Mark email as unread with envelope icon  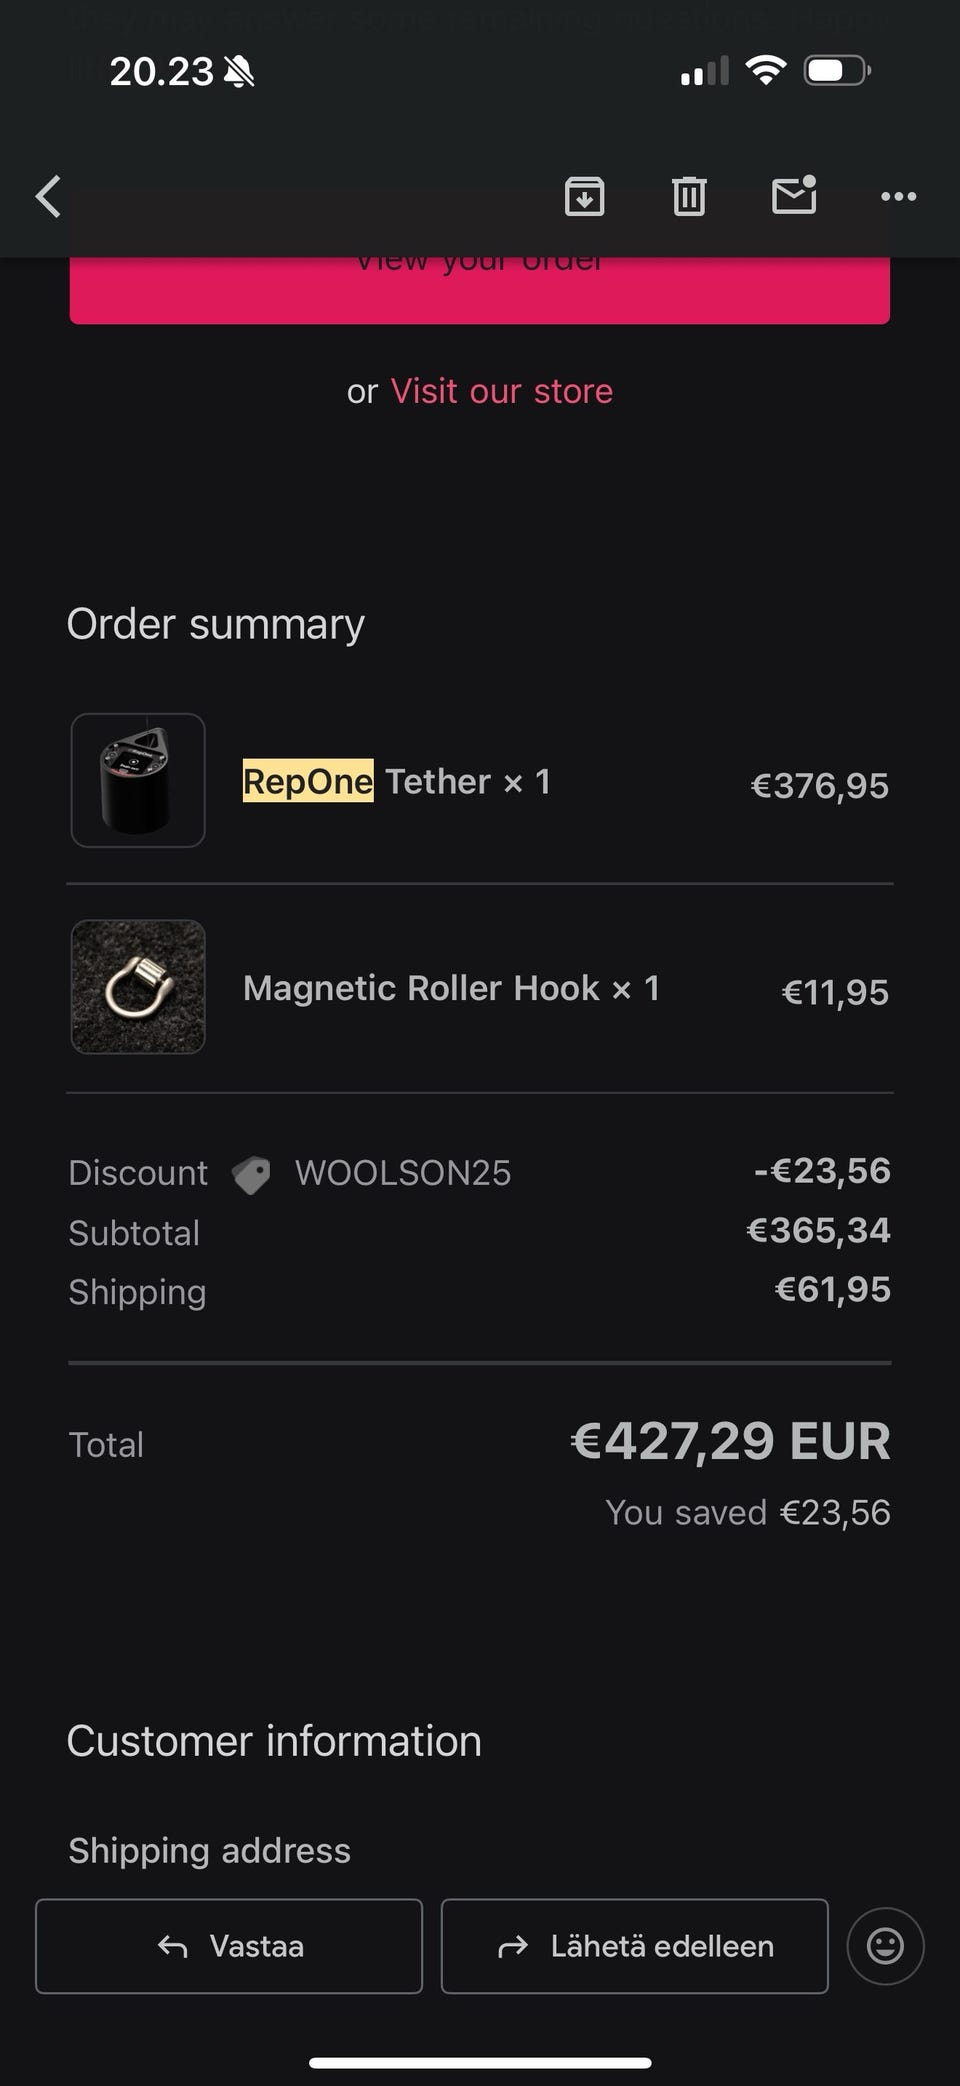[x=795, y=196]
